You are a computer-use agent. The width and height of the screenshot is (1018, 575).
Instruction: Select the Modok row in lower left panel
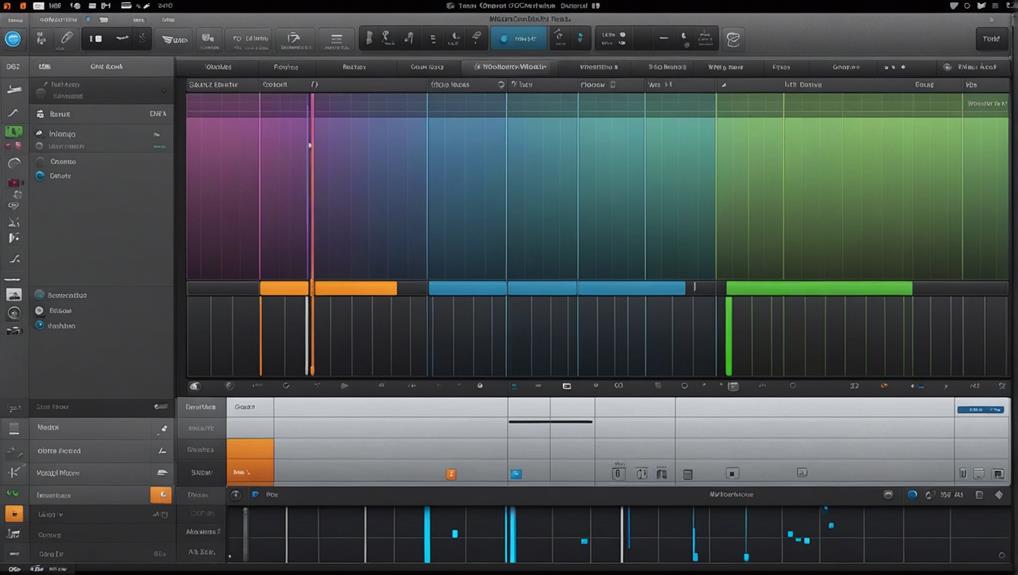tap(101, 428)
